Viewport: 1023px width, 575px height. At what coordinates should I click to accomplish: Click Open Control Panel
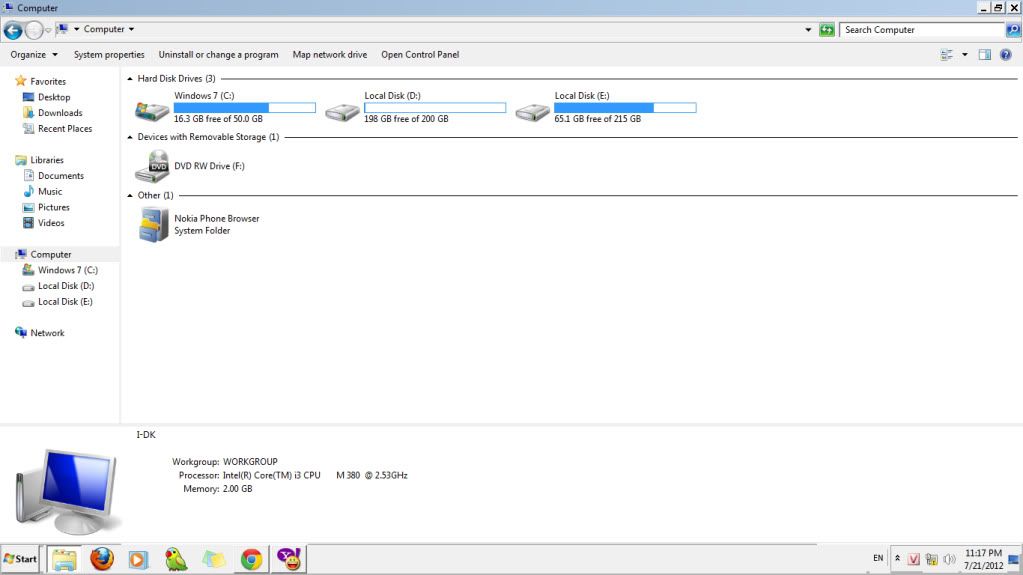tap(420, 55)
